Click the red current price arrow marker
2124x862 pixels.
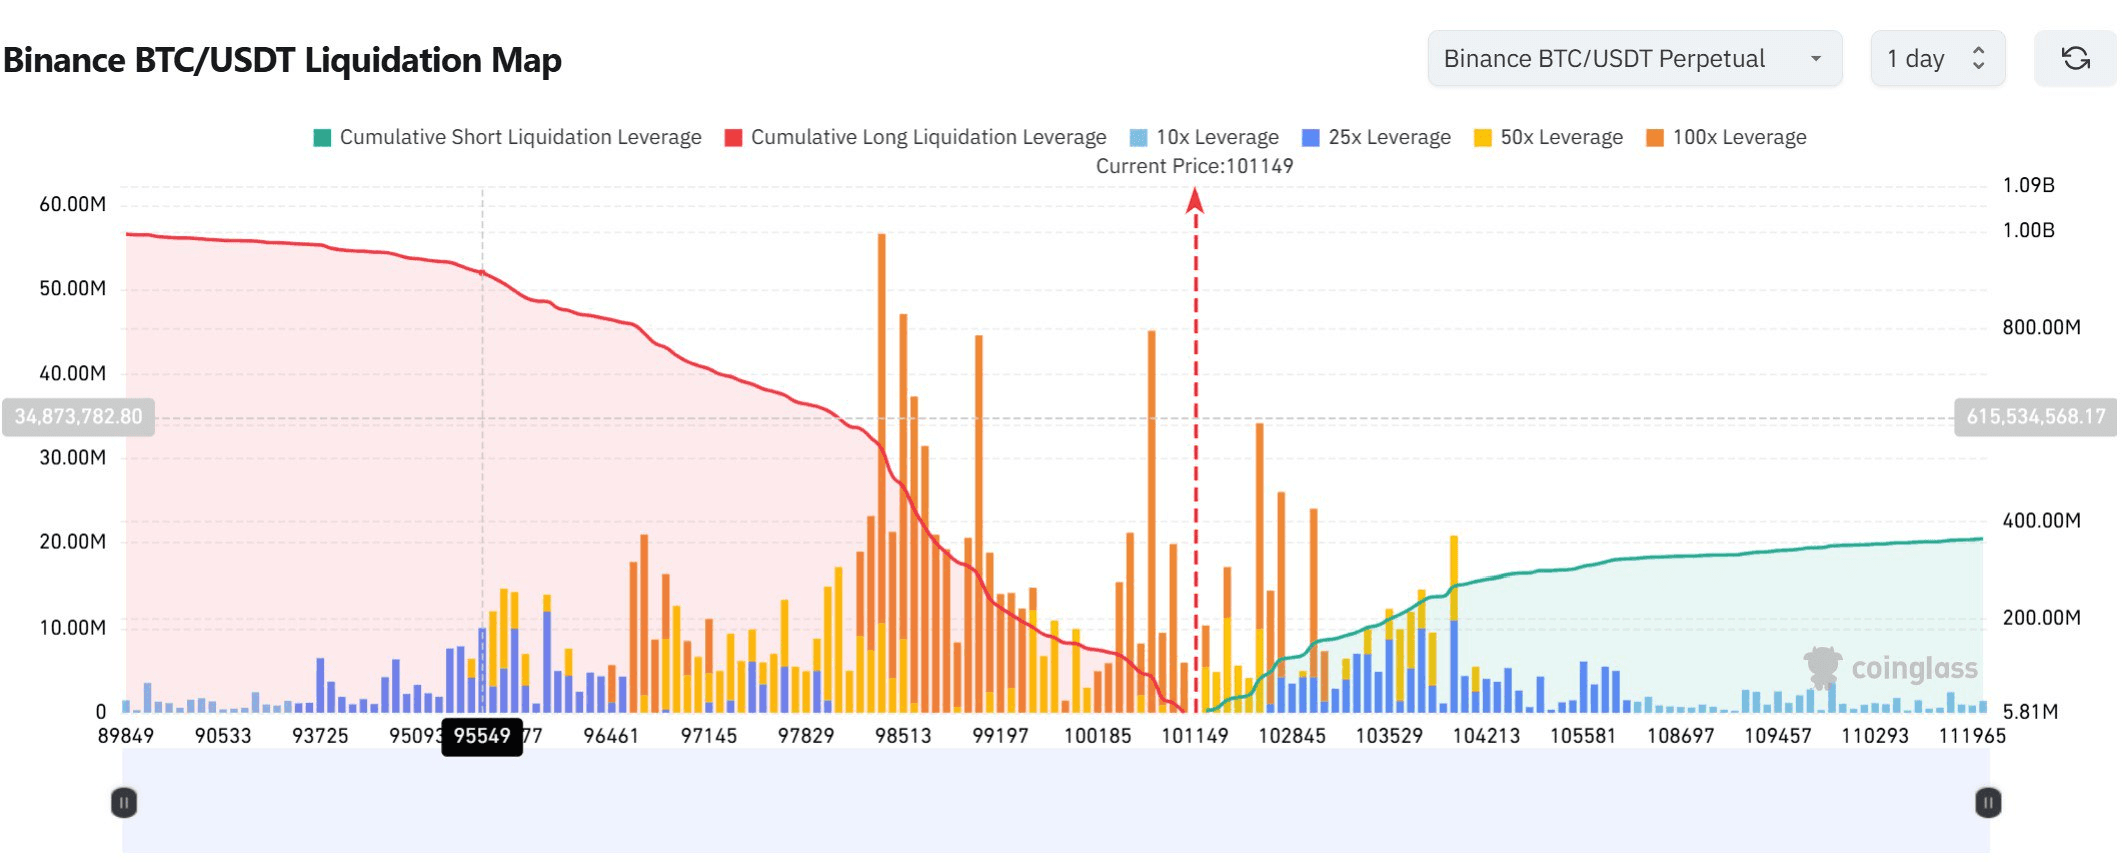click(1195, 201)
